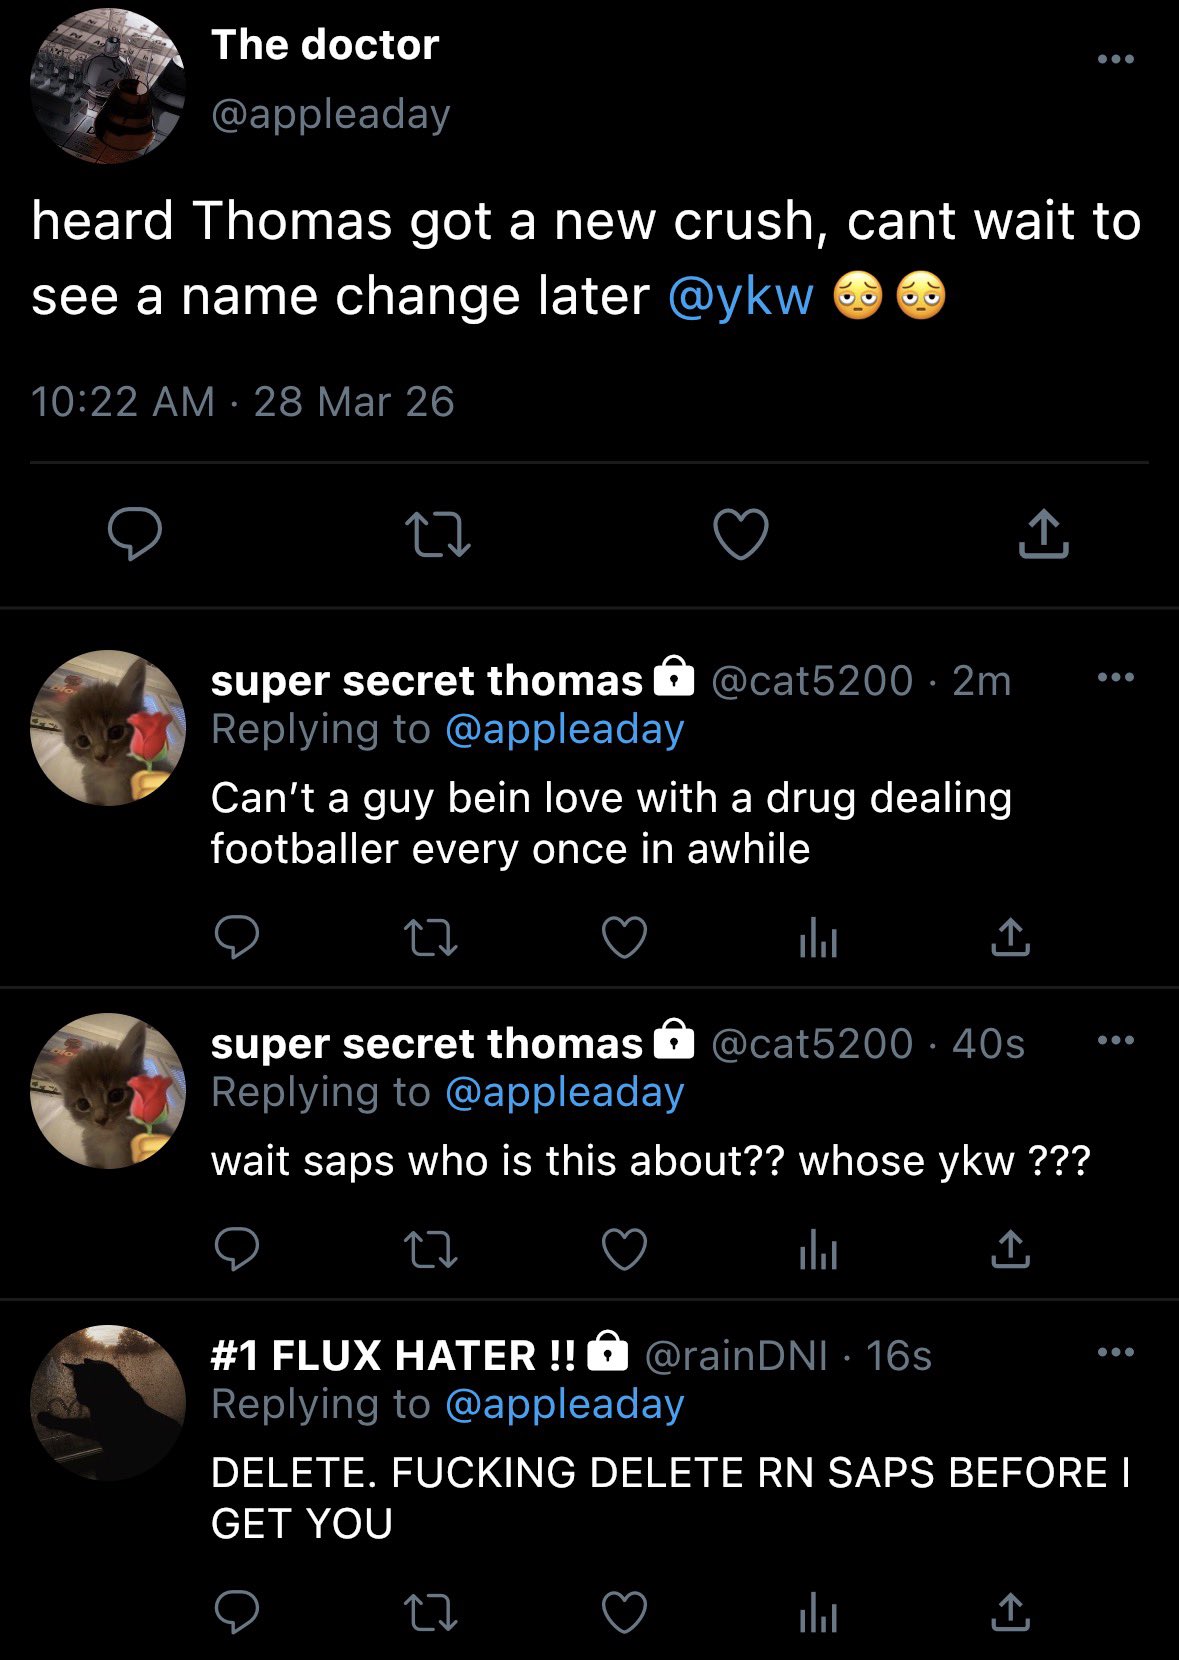Share The doctor's main tweet
This screenshot has width=1179, height=1660.
pos(1043,533)
